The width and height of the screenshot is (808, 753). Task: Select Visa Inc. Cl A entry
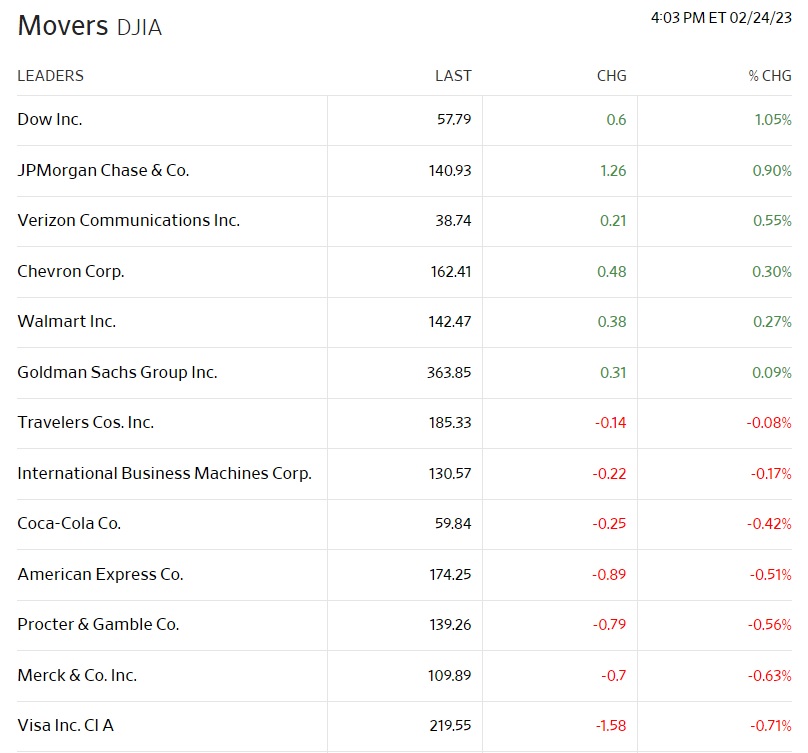click(x=65, y=726)
